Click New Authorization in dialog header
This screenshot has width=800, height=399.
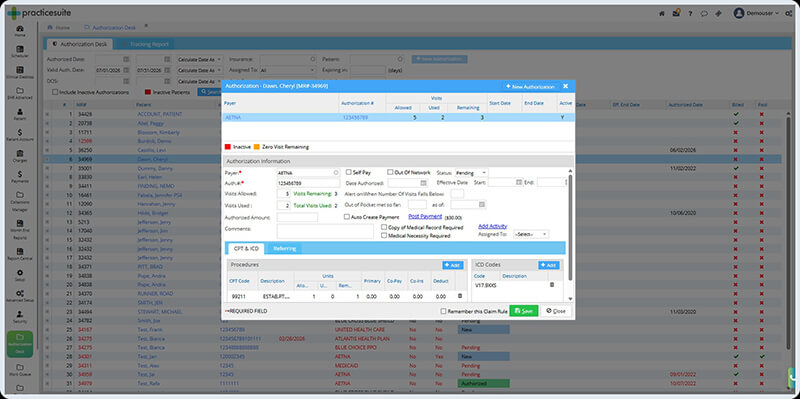(530, 87)
